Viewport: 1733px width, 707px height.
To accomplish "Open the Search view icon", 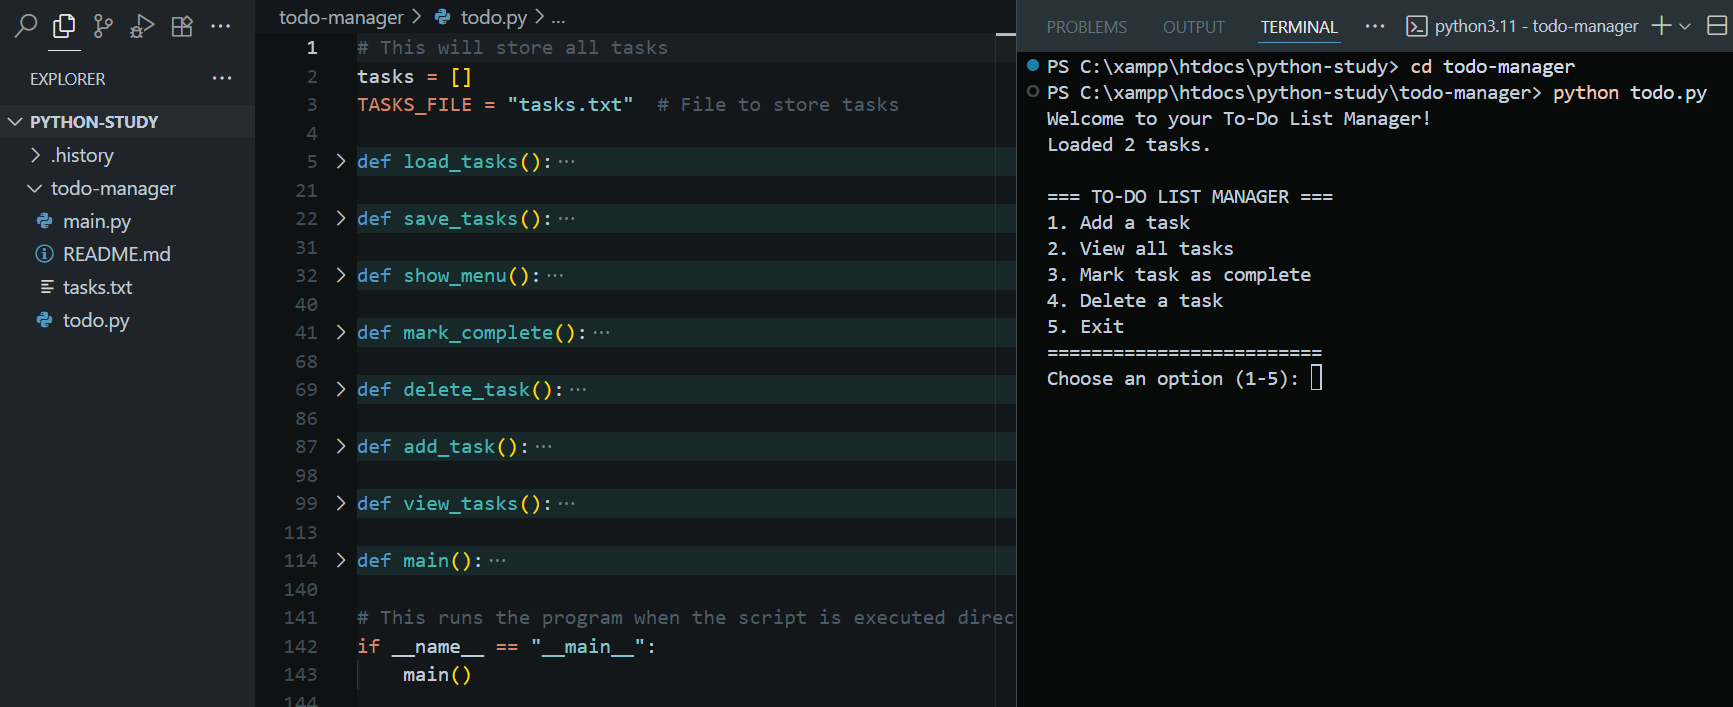I will coord(26,26).
